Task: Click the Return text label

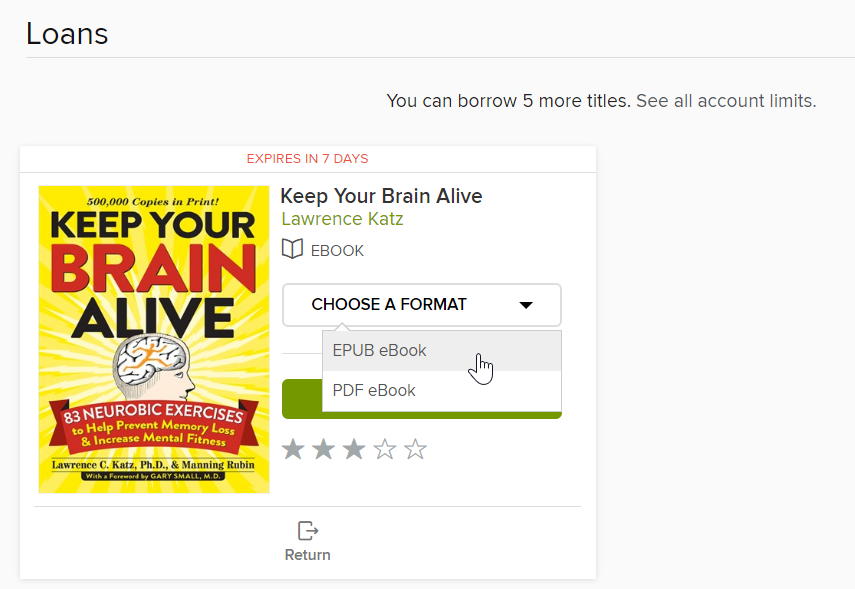Action: pos(308,555)
